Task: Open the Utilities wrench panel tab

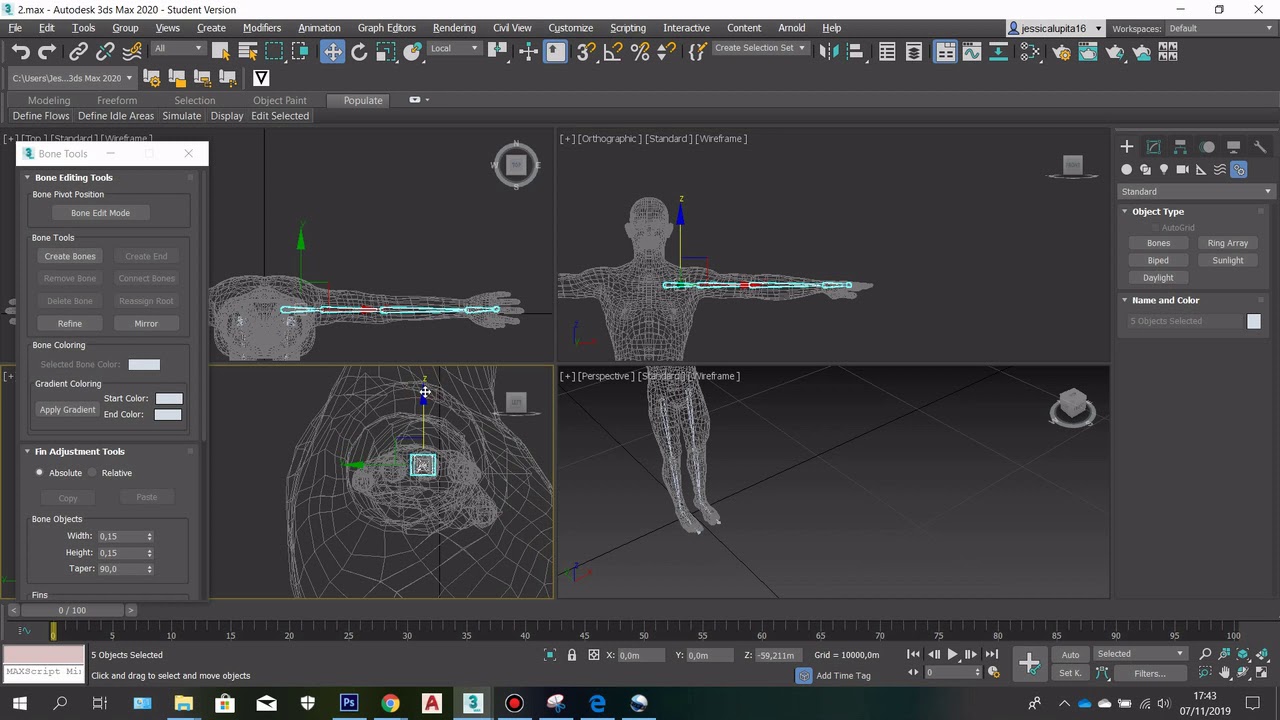Action: point(1260,147)
